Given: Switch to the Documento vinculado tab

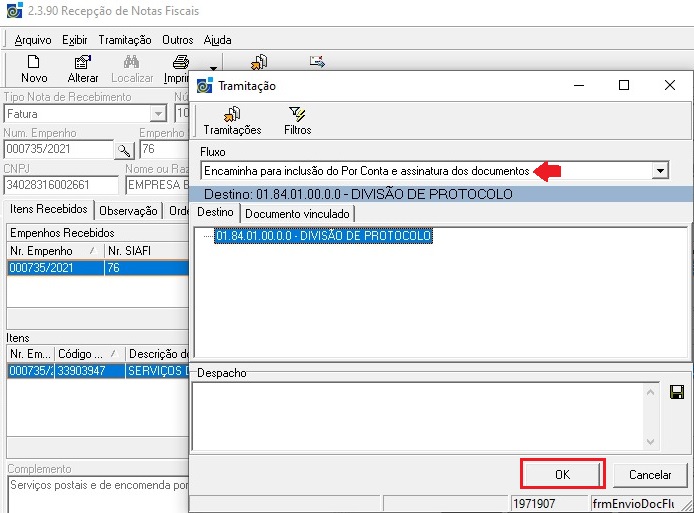Looking at the screenshot, I should 297,214.
